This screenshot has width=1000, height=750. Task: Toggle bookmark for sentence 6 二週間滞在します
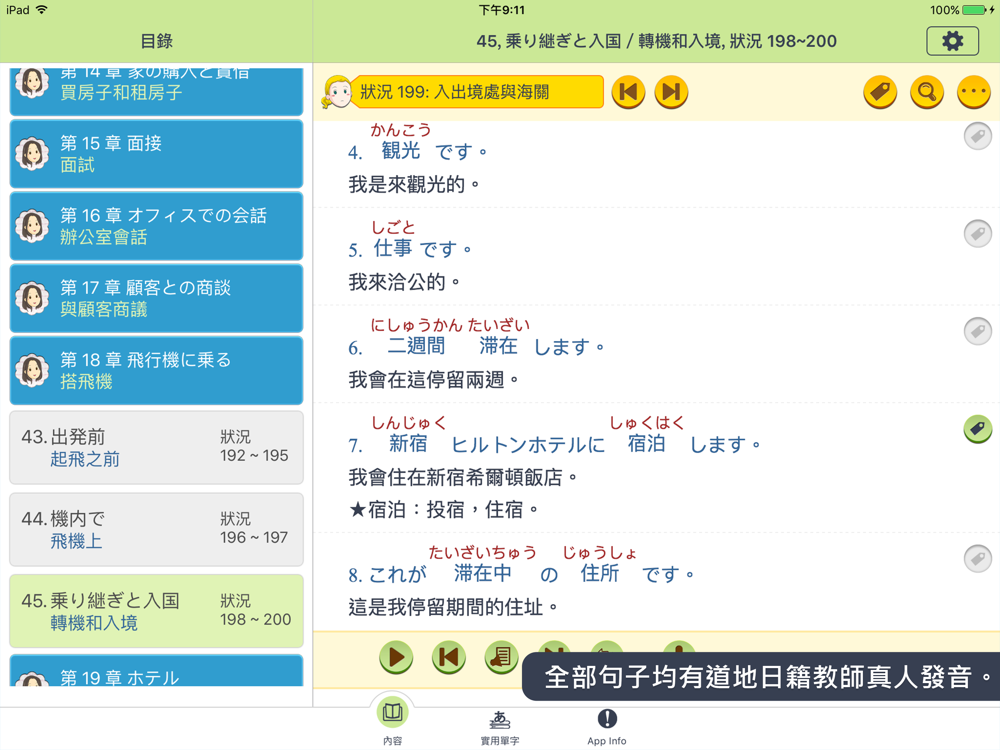(x=977, y=331)
